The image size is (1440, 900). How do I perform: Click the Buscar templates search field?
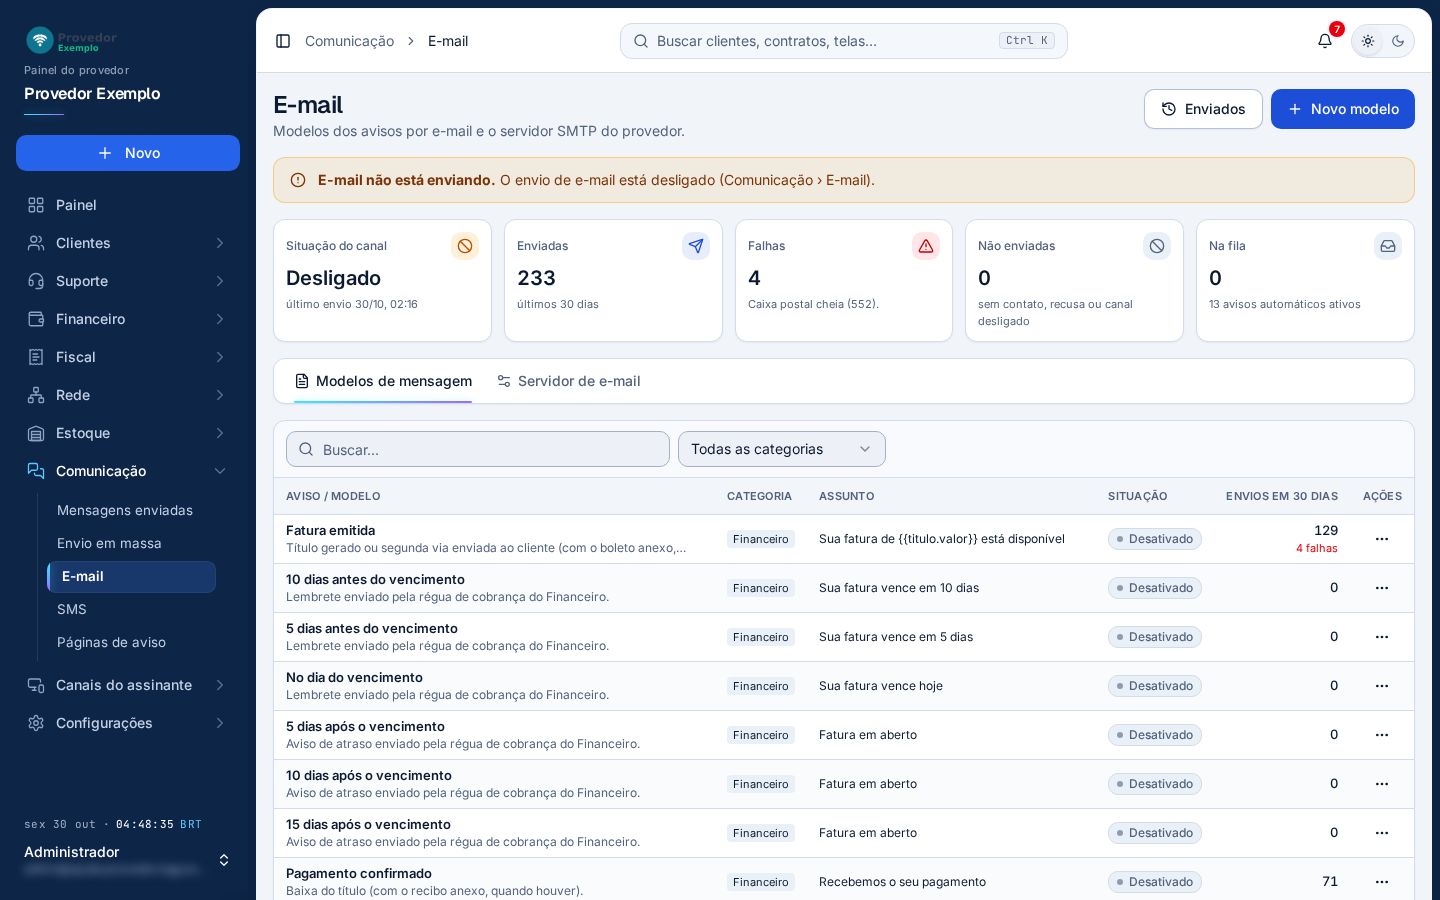pyautogui.click(x=478, y=449)
